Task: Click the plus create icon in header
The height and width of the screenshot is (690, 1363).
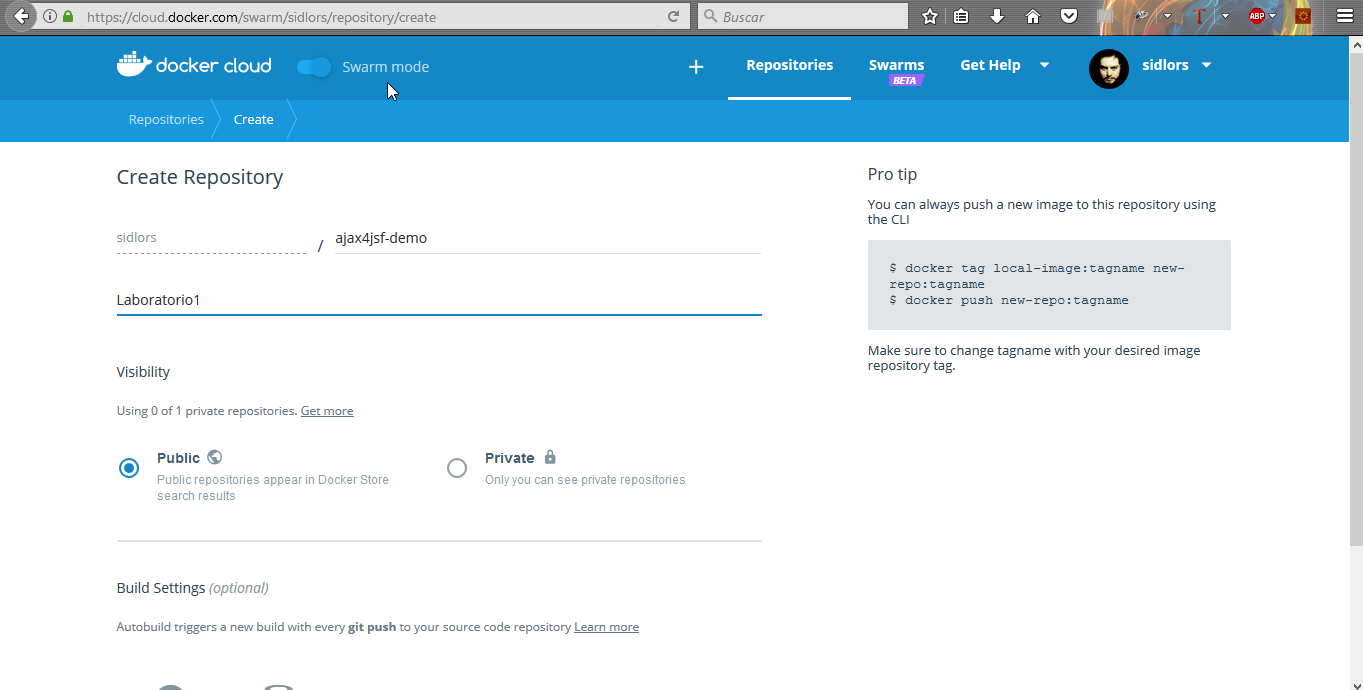Action: tap(696, 67)
